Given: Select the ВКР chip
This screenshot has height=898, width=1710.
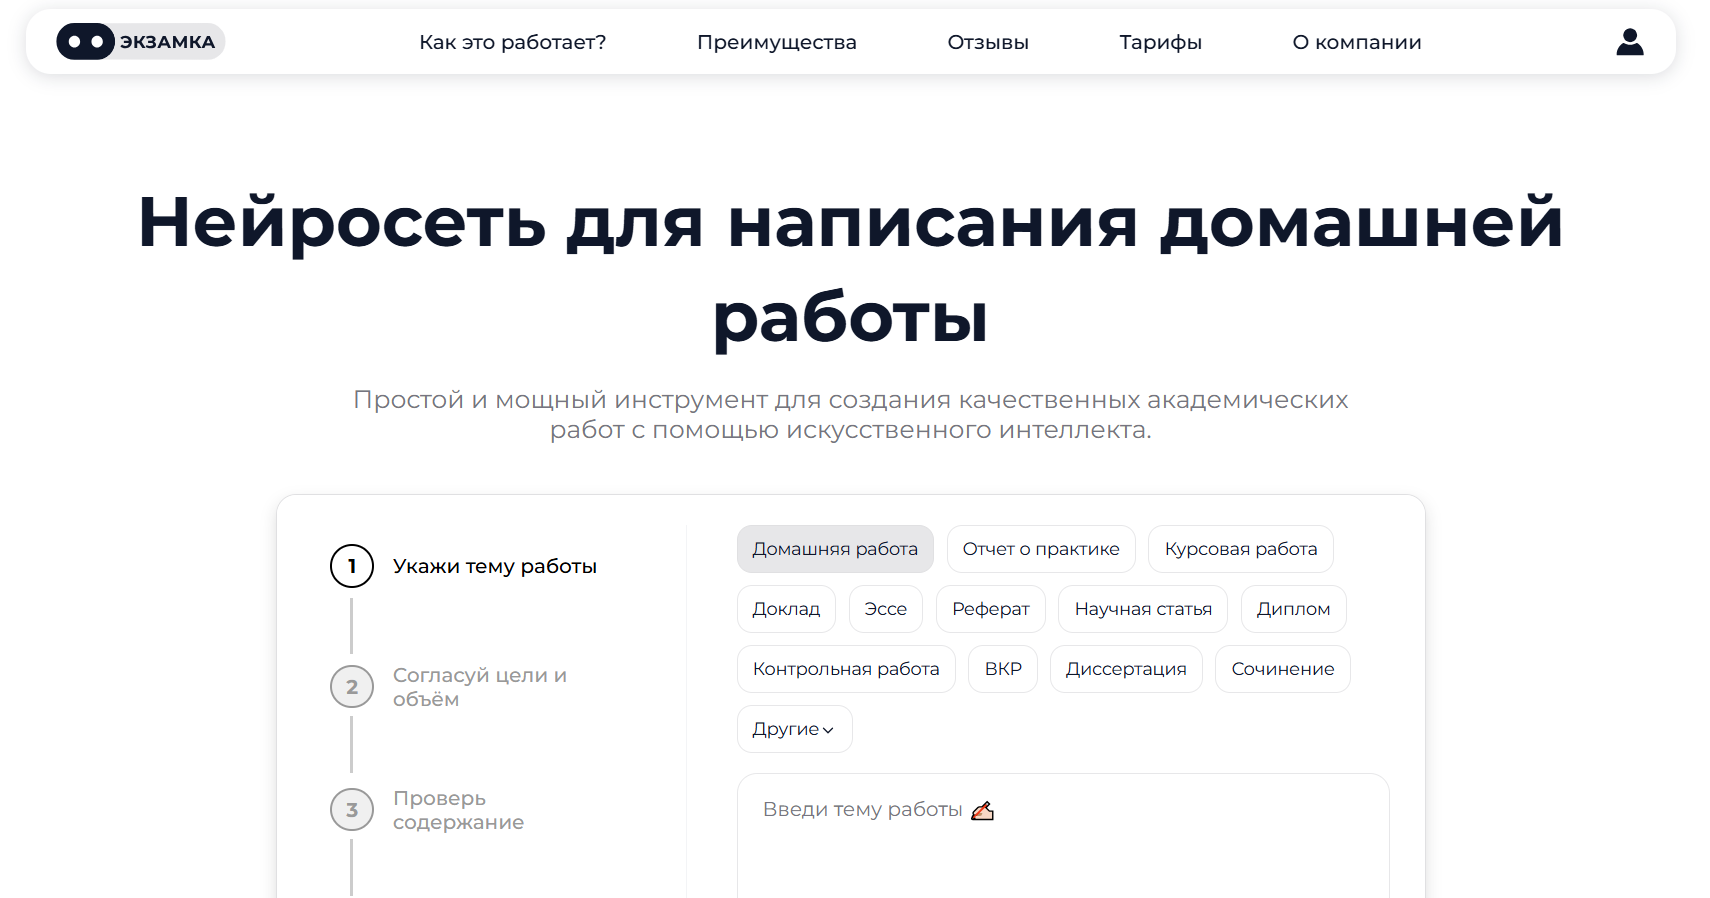Looking at the screenshot, I should tap(1002, 669).
